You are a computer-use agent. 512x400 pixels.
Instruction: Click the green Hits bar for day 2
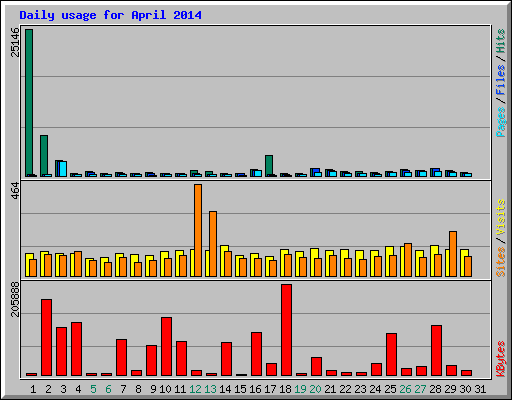tap(44, 156)
